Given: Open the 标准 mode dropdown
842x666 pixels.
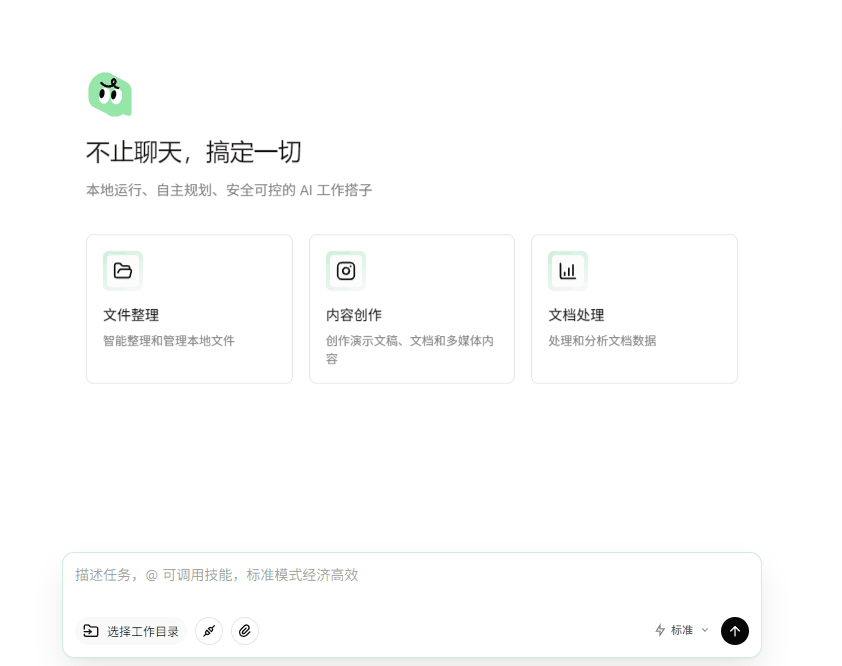Looking at the screenshot, I should (681, 630).
